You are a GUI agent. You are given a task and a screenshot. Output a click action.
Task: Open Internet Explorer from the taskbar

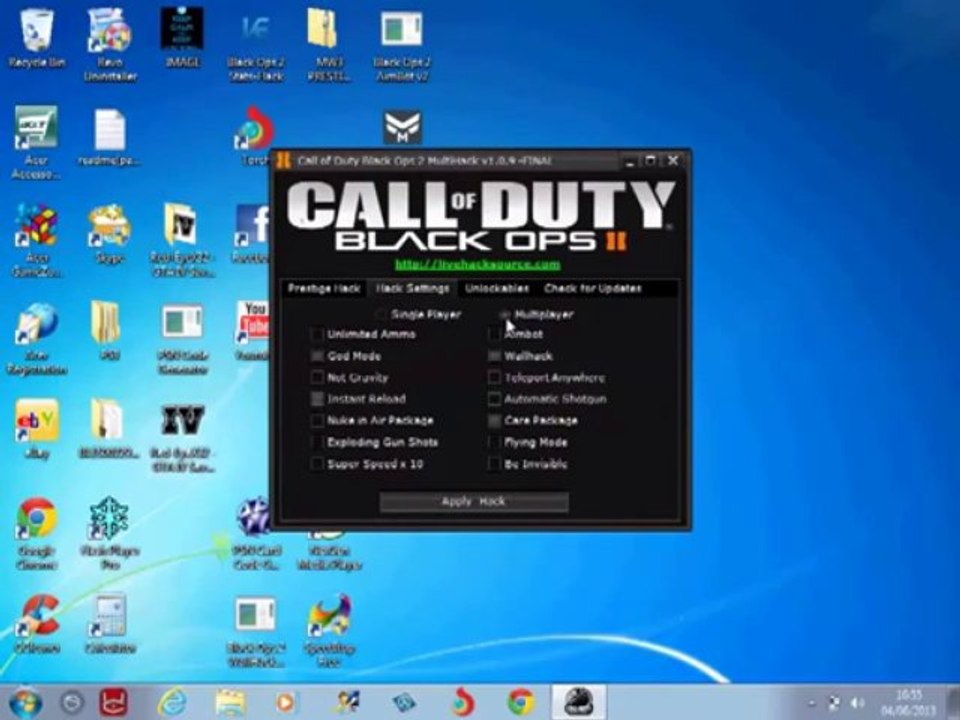tap(173, 702)
